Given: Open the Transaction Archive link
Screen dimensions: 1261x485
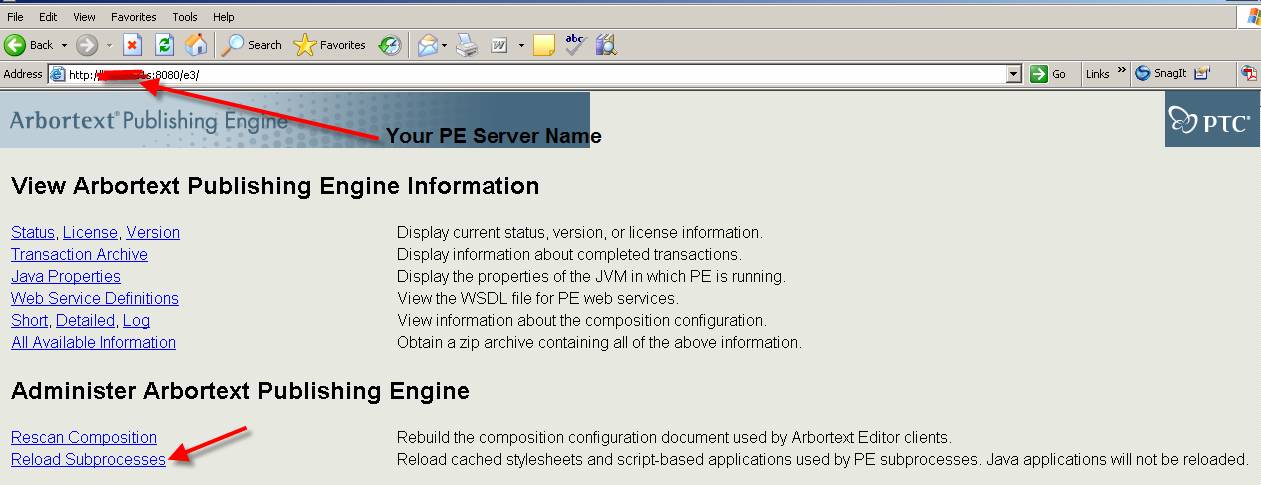Looking at the screenshot, I should (x=79, y=255).
